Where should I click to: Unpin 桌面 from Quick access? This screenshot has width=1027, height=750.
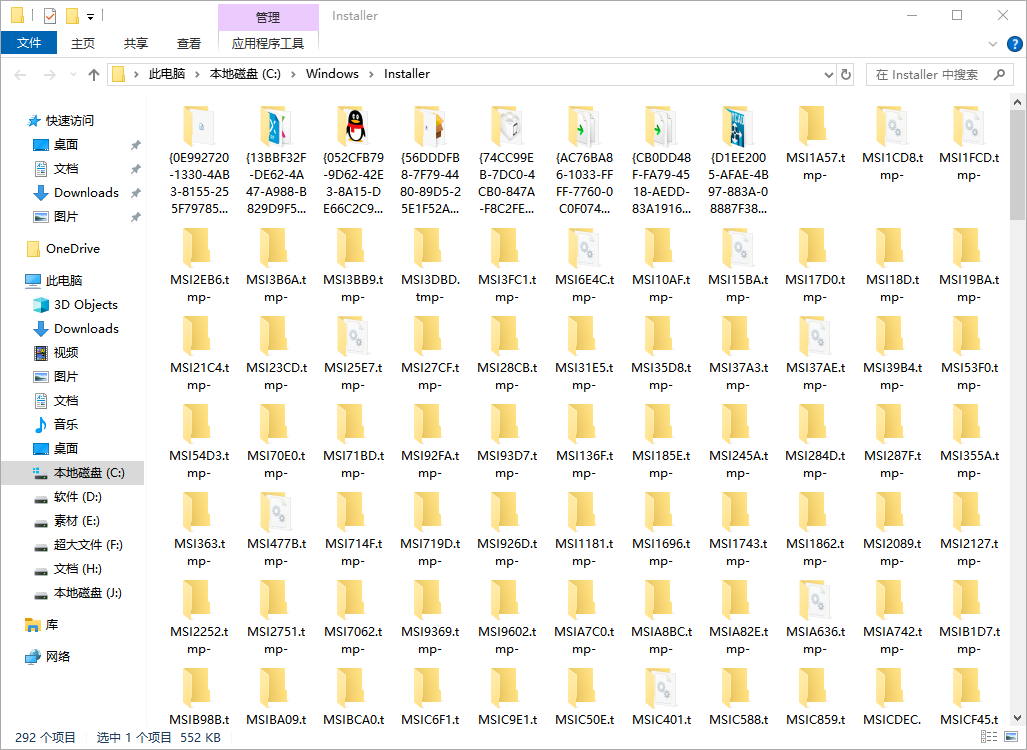[x=135, y=145]
